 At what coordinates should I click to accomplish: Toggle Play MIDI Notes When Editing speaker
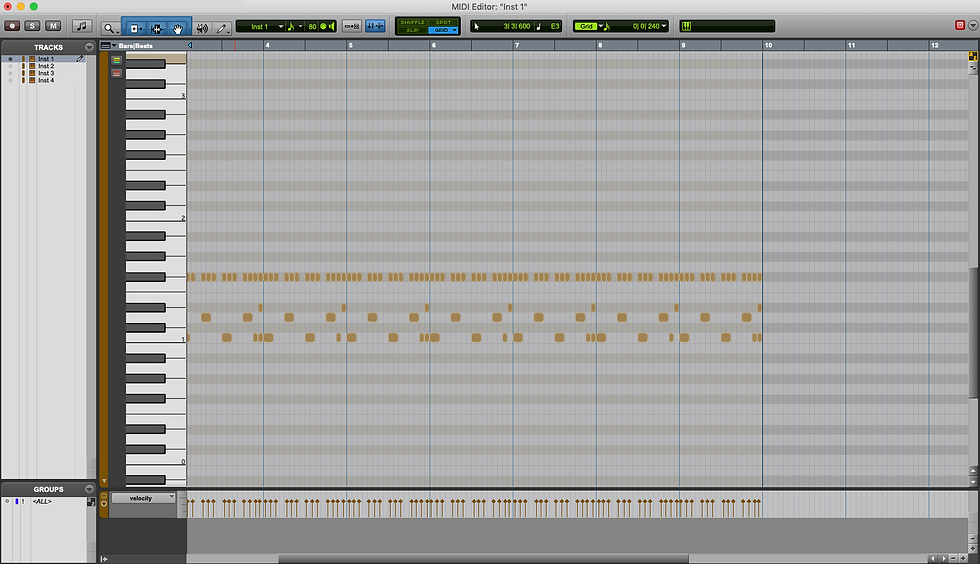tap(332, 26)
